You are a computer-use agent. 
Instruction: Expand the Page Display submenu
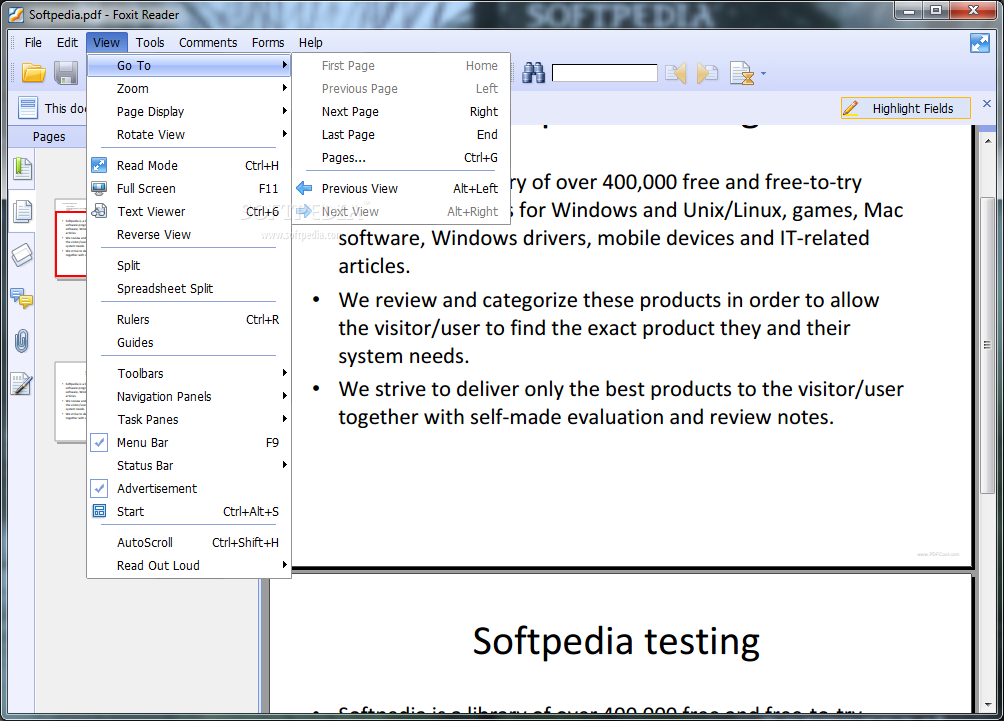click(189, 111)
